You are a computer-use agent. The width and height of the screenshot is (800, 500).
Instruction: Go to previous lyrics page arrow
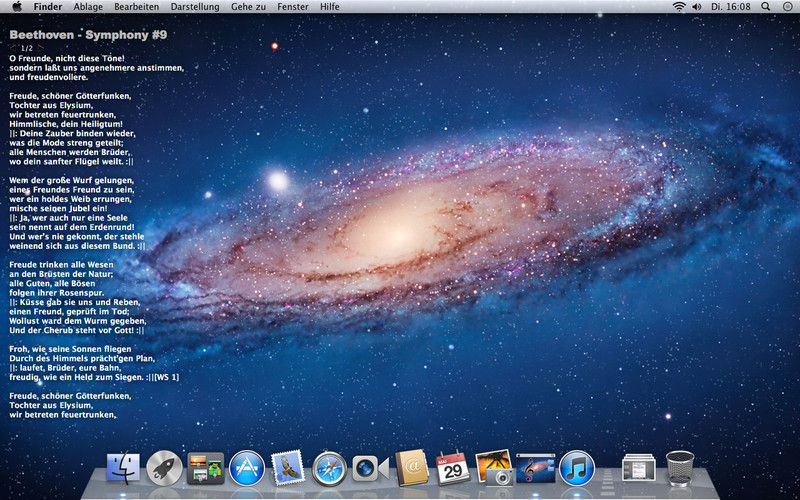pos(13,48)
